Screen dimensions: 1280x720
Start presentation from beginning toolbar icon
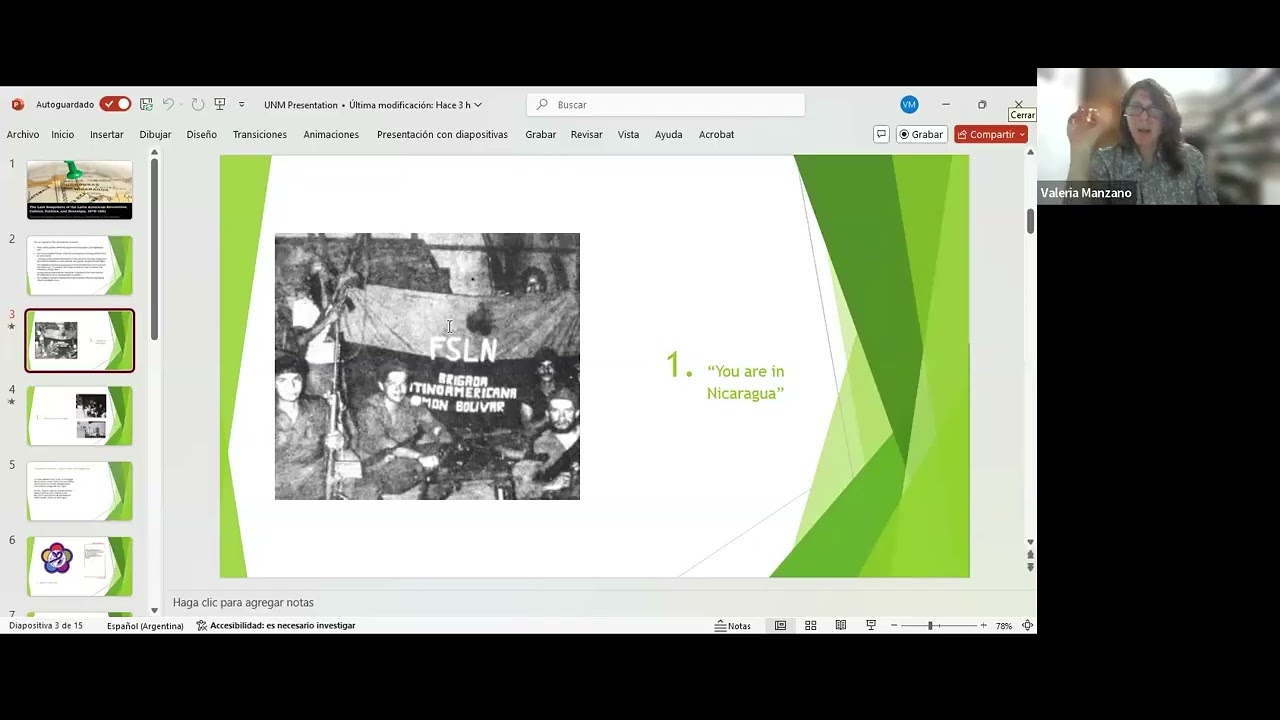(x=220, y=104)
